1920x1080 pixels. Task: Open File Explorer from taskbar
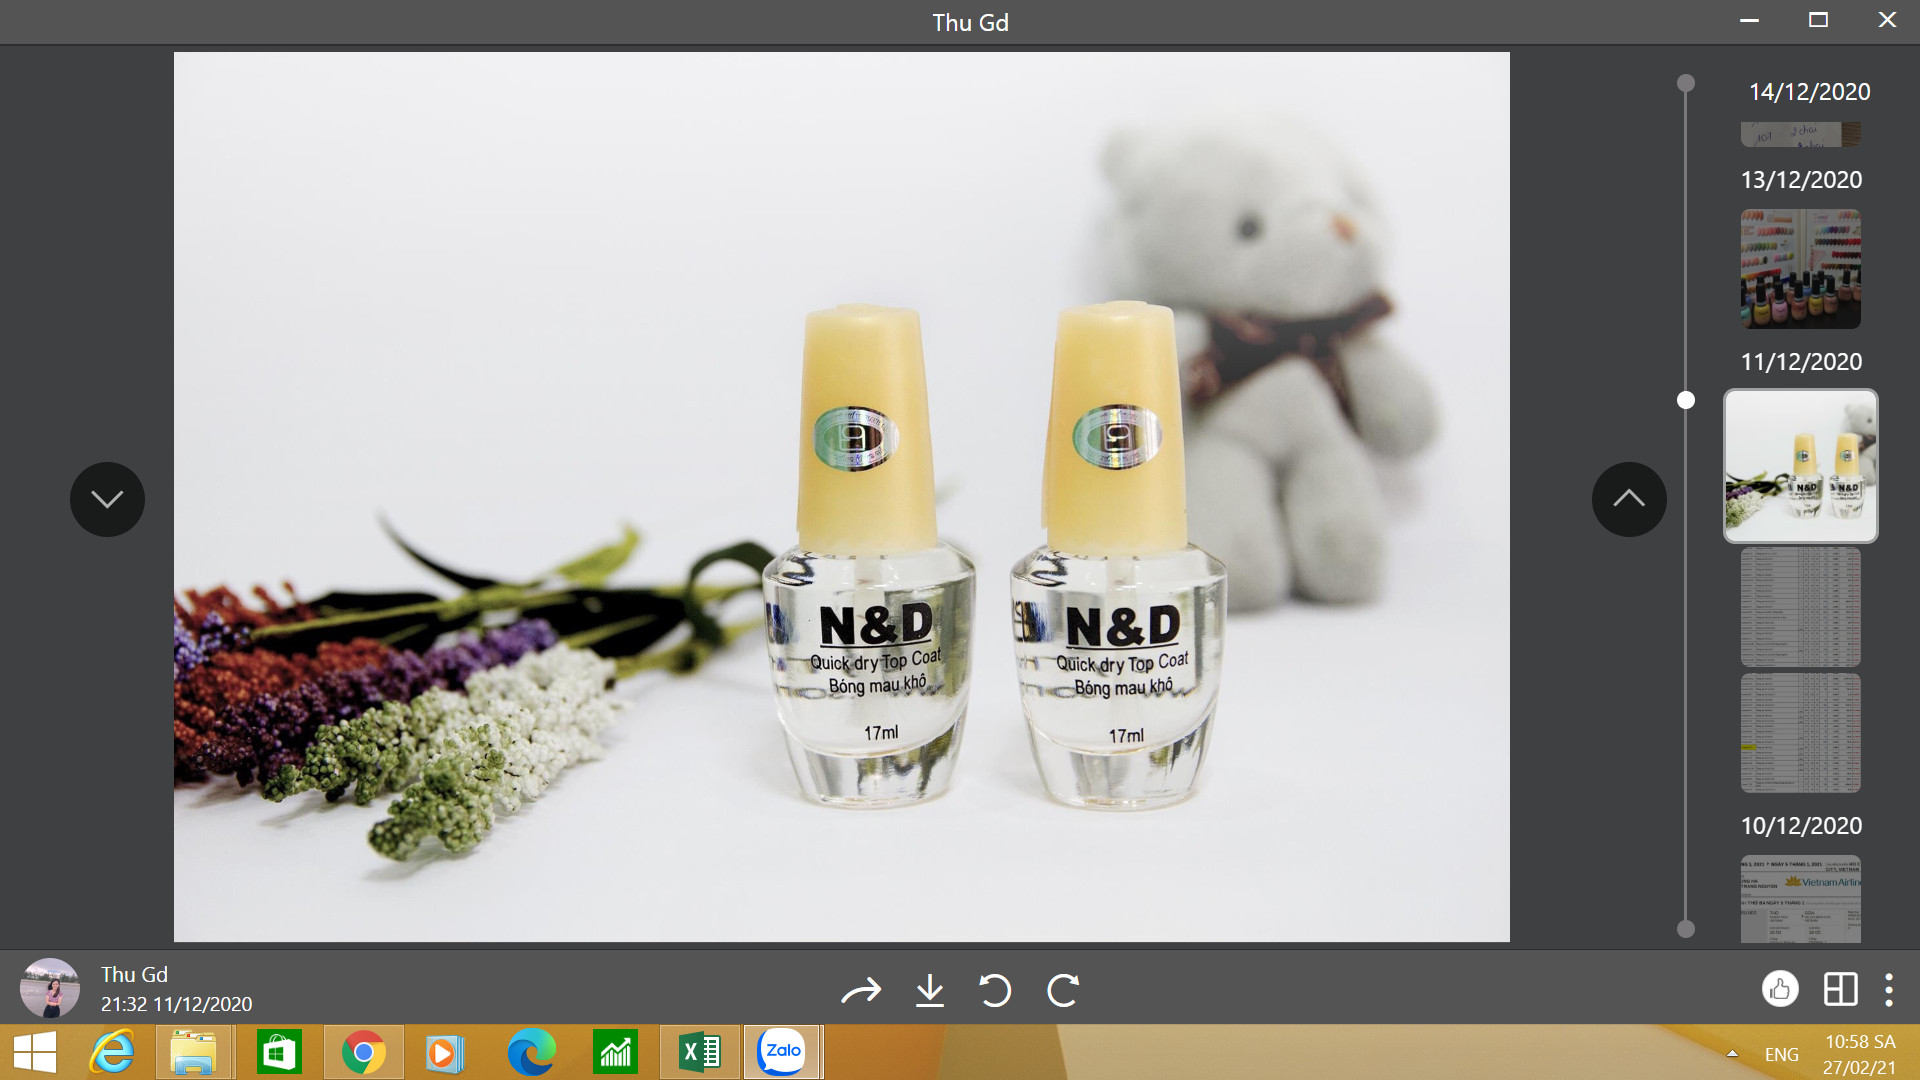tap(194, 1053)
